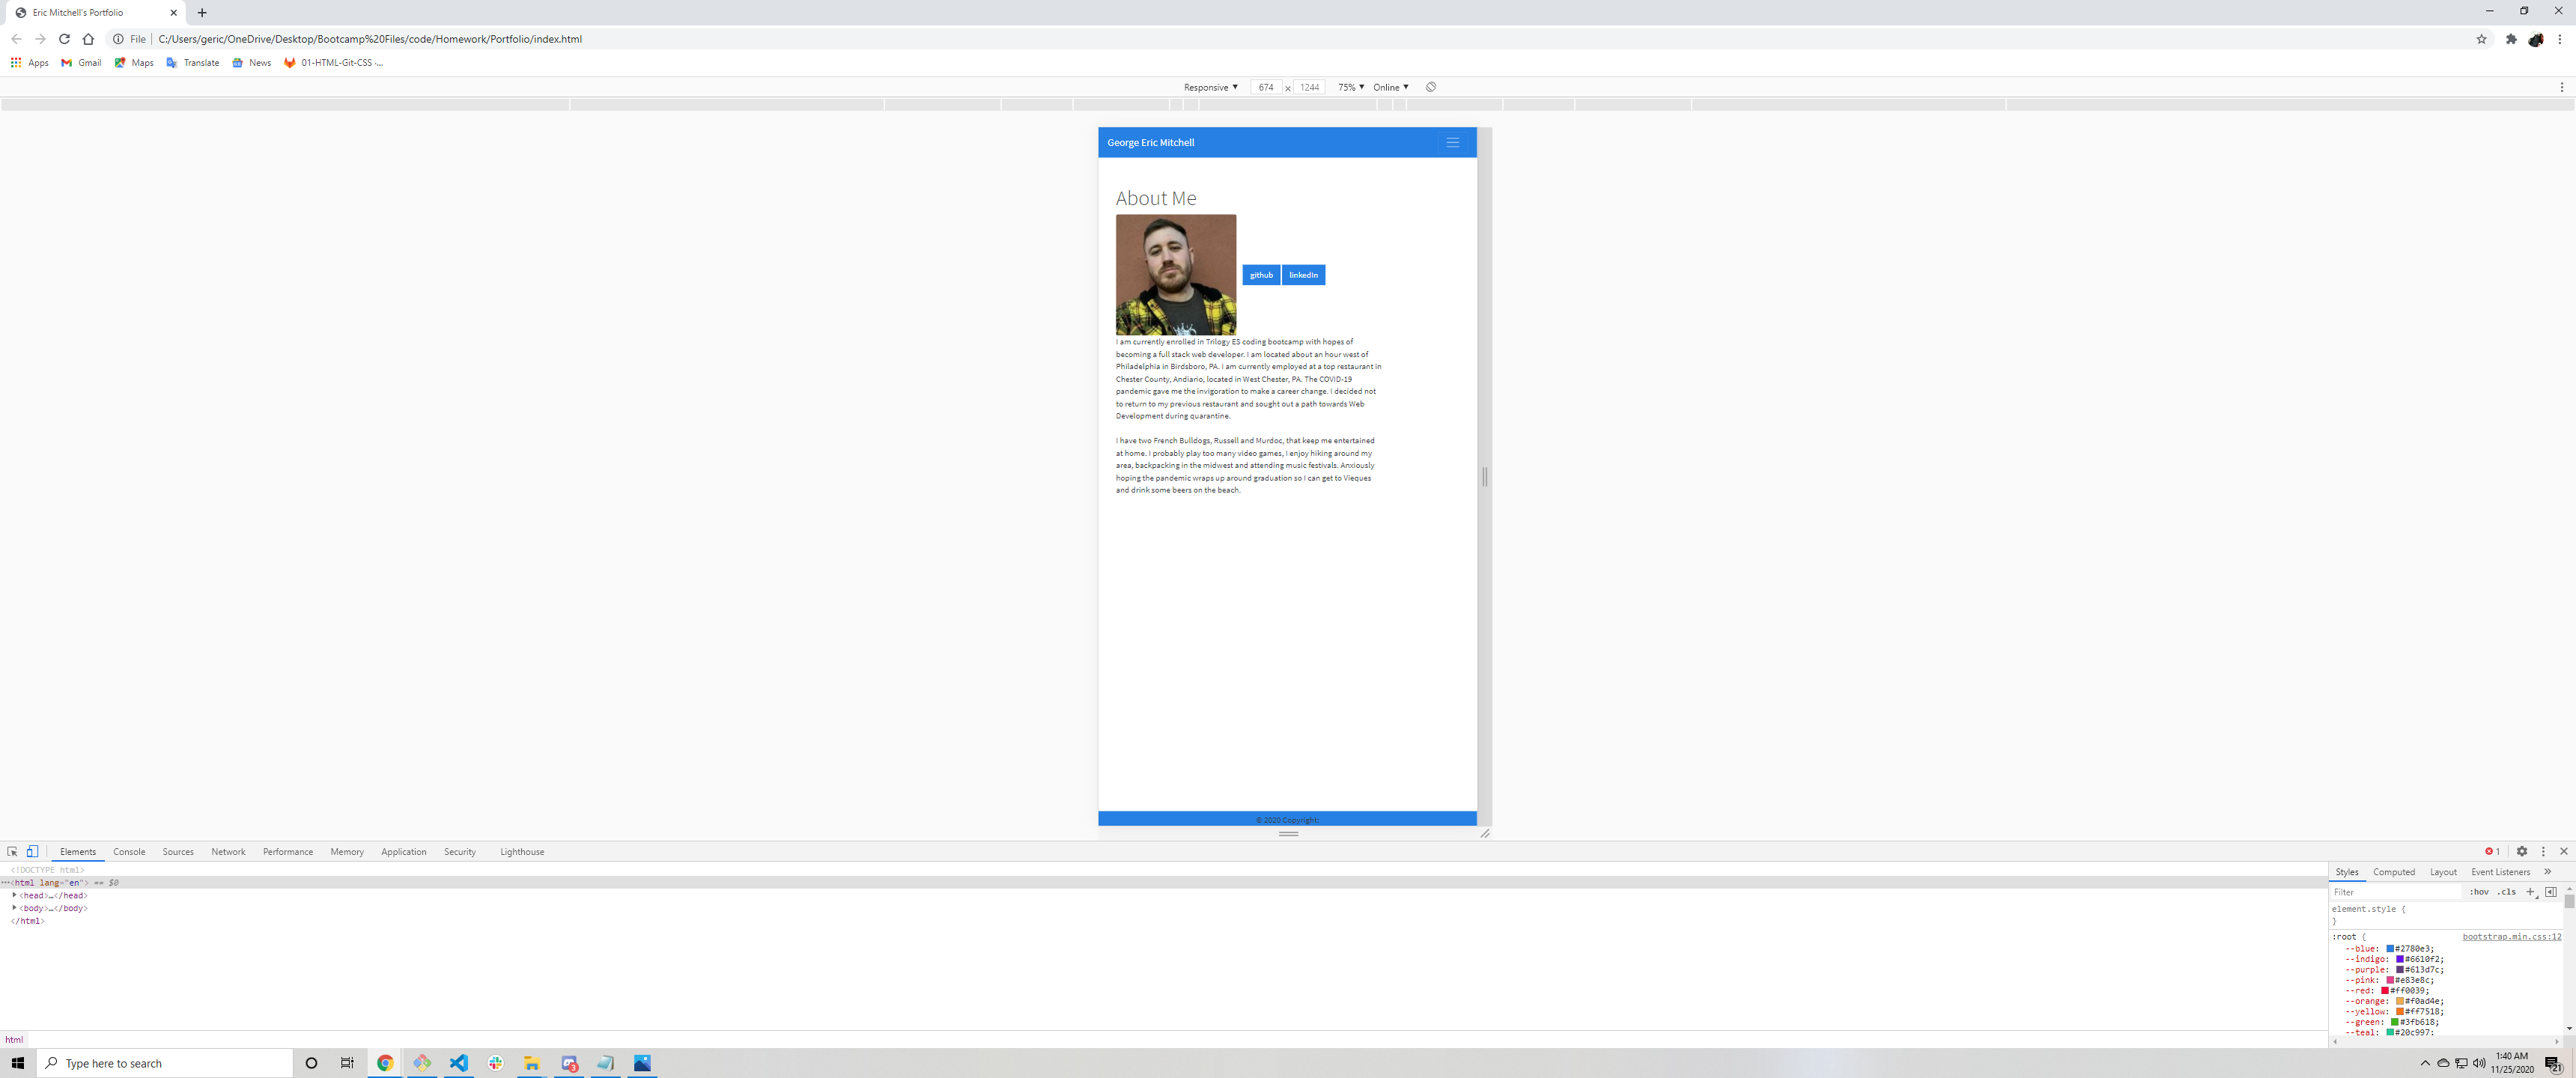Switch to the Network tab

[228, 851]
